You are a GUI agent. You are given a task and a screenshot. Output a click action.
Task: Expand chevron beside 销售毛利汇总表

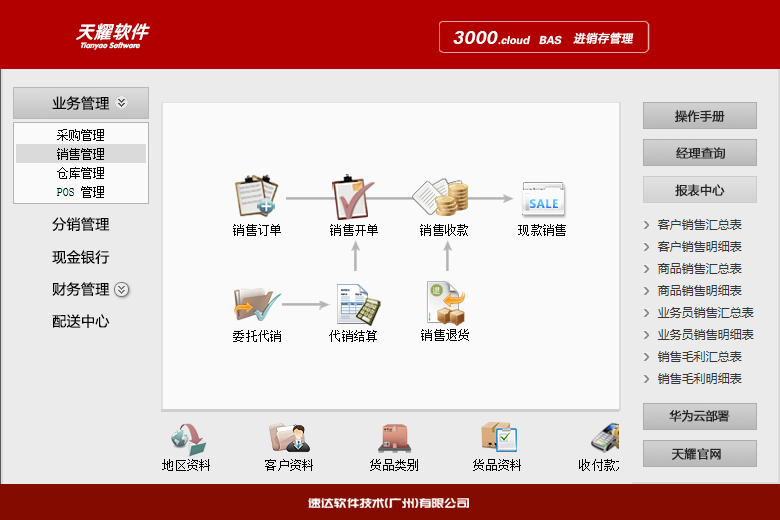pos(646,357)
